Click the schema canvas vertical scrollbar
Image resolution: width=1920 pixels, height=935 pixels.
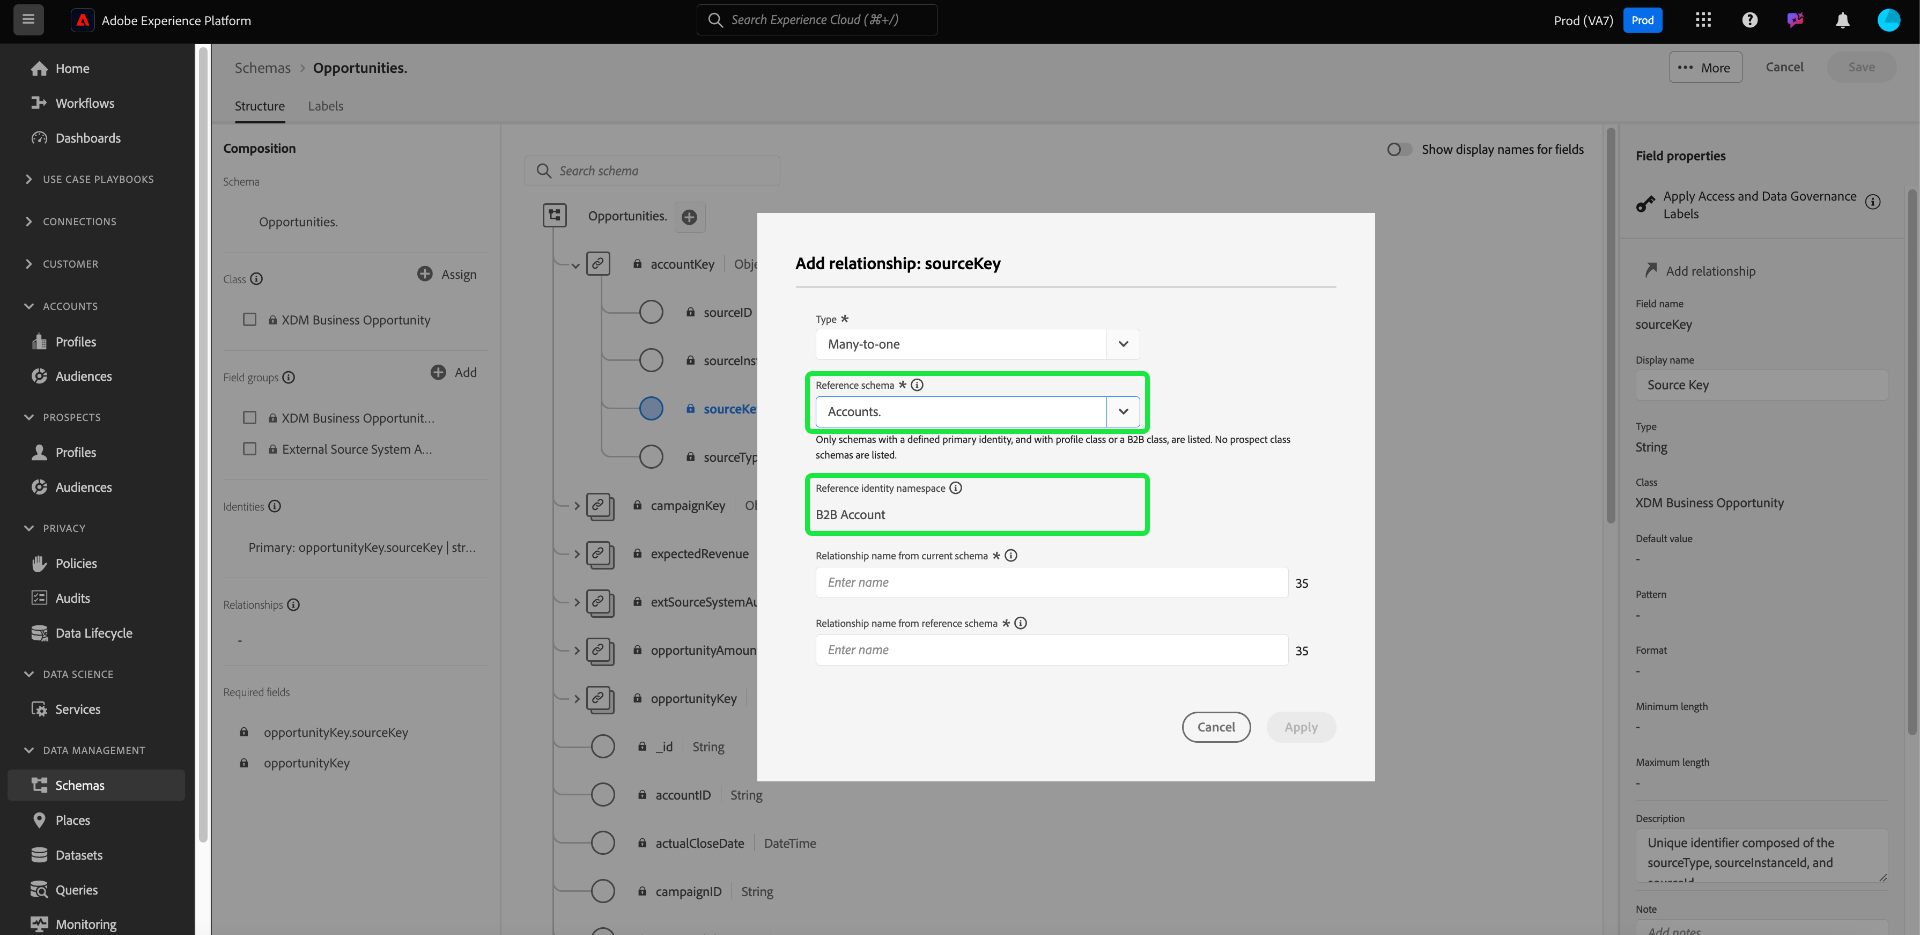tap(1610, 325)
